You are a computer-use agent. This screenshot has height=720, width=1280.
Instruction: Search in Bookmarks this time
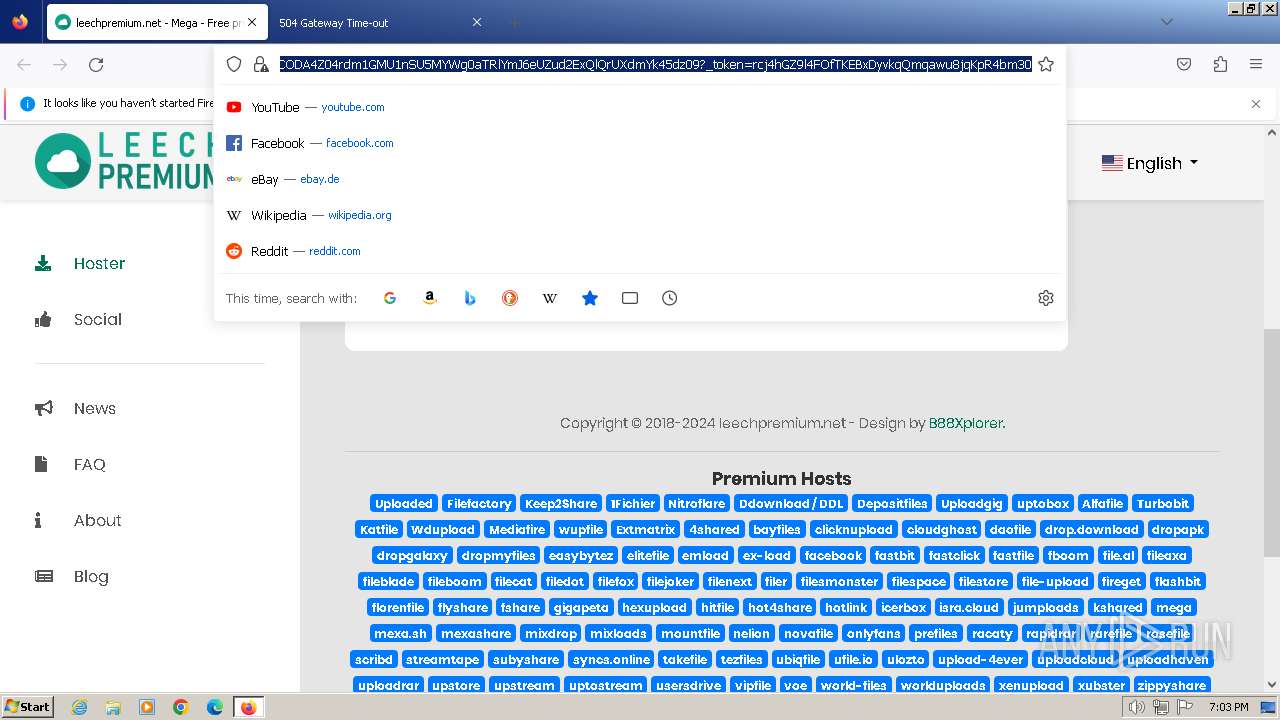point(590,298)
